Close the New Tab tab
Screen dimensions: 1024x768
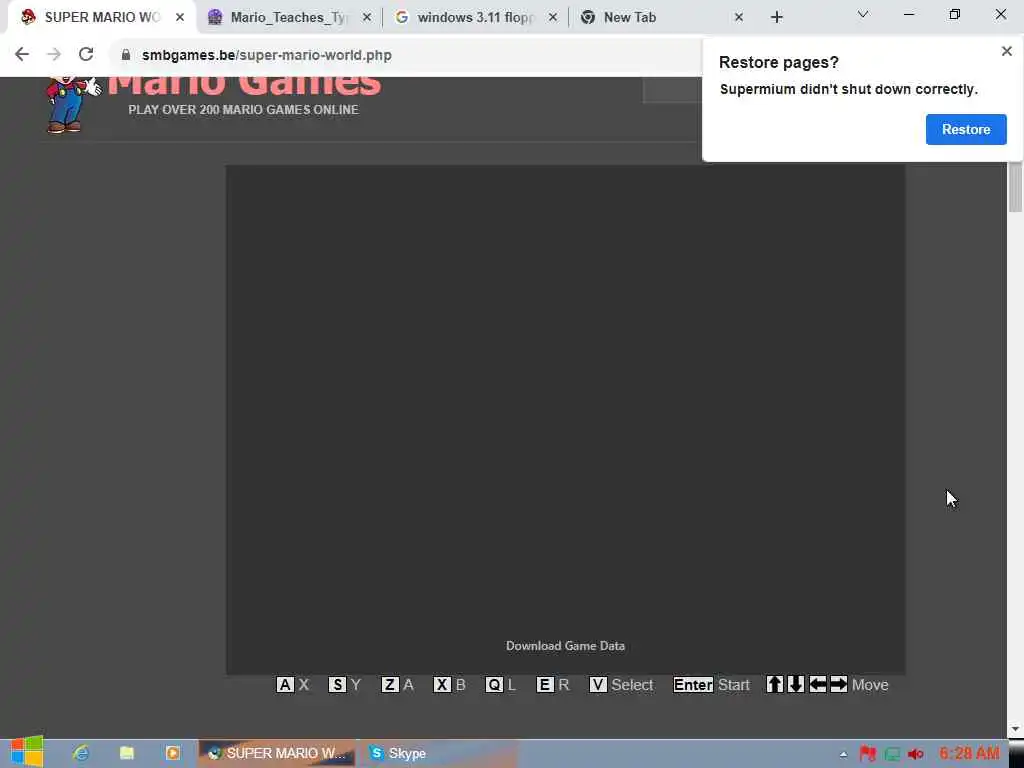pyautogui.click(x=739, y=18)
